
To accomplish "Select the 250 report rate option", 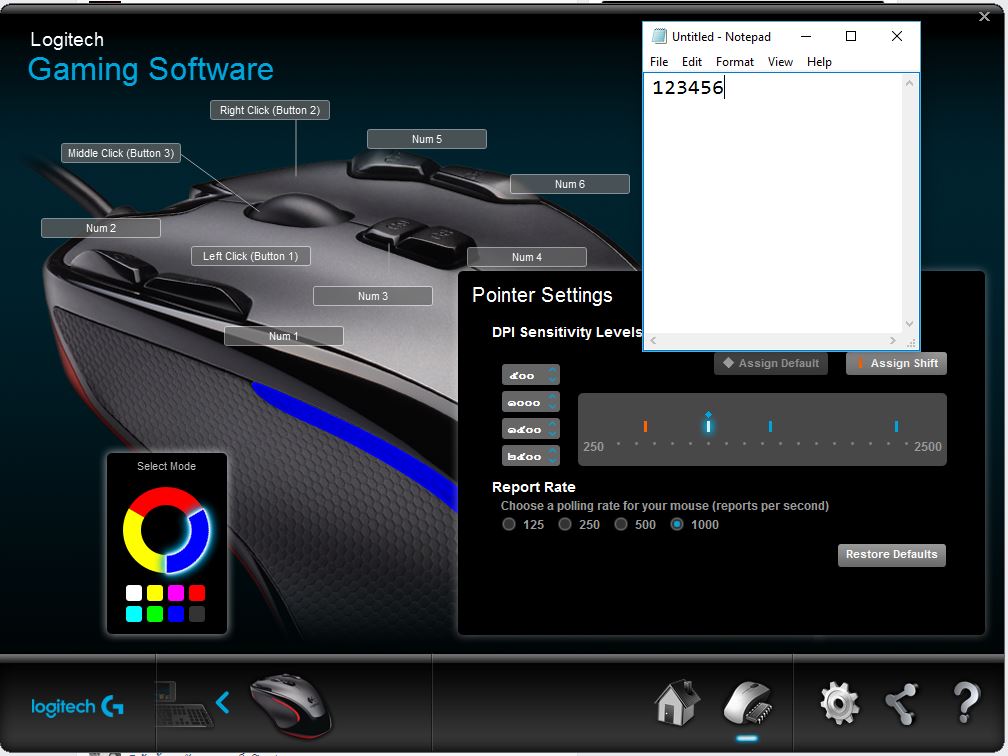I will point(565,525).
